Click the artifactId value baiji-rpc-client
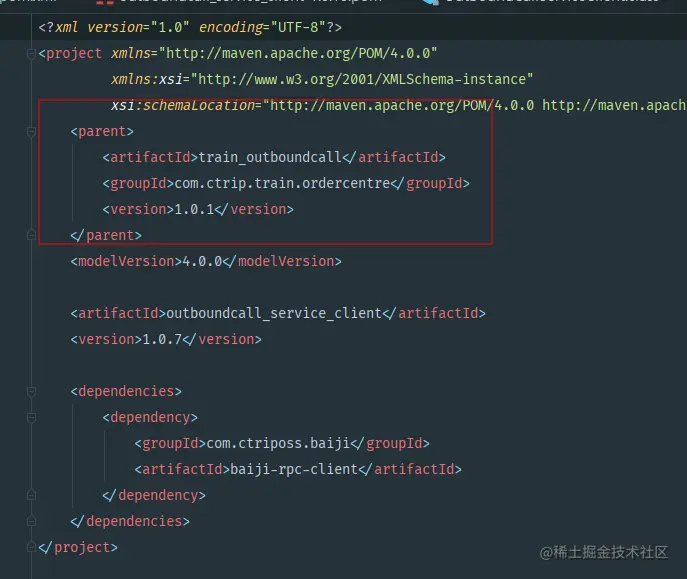The image size is (687, 579). click(294, 470)
